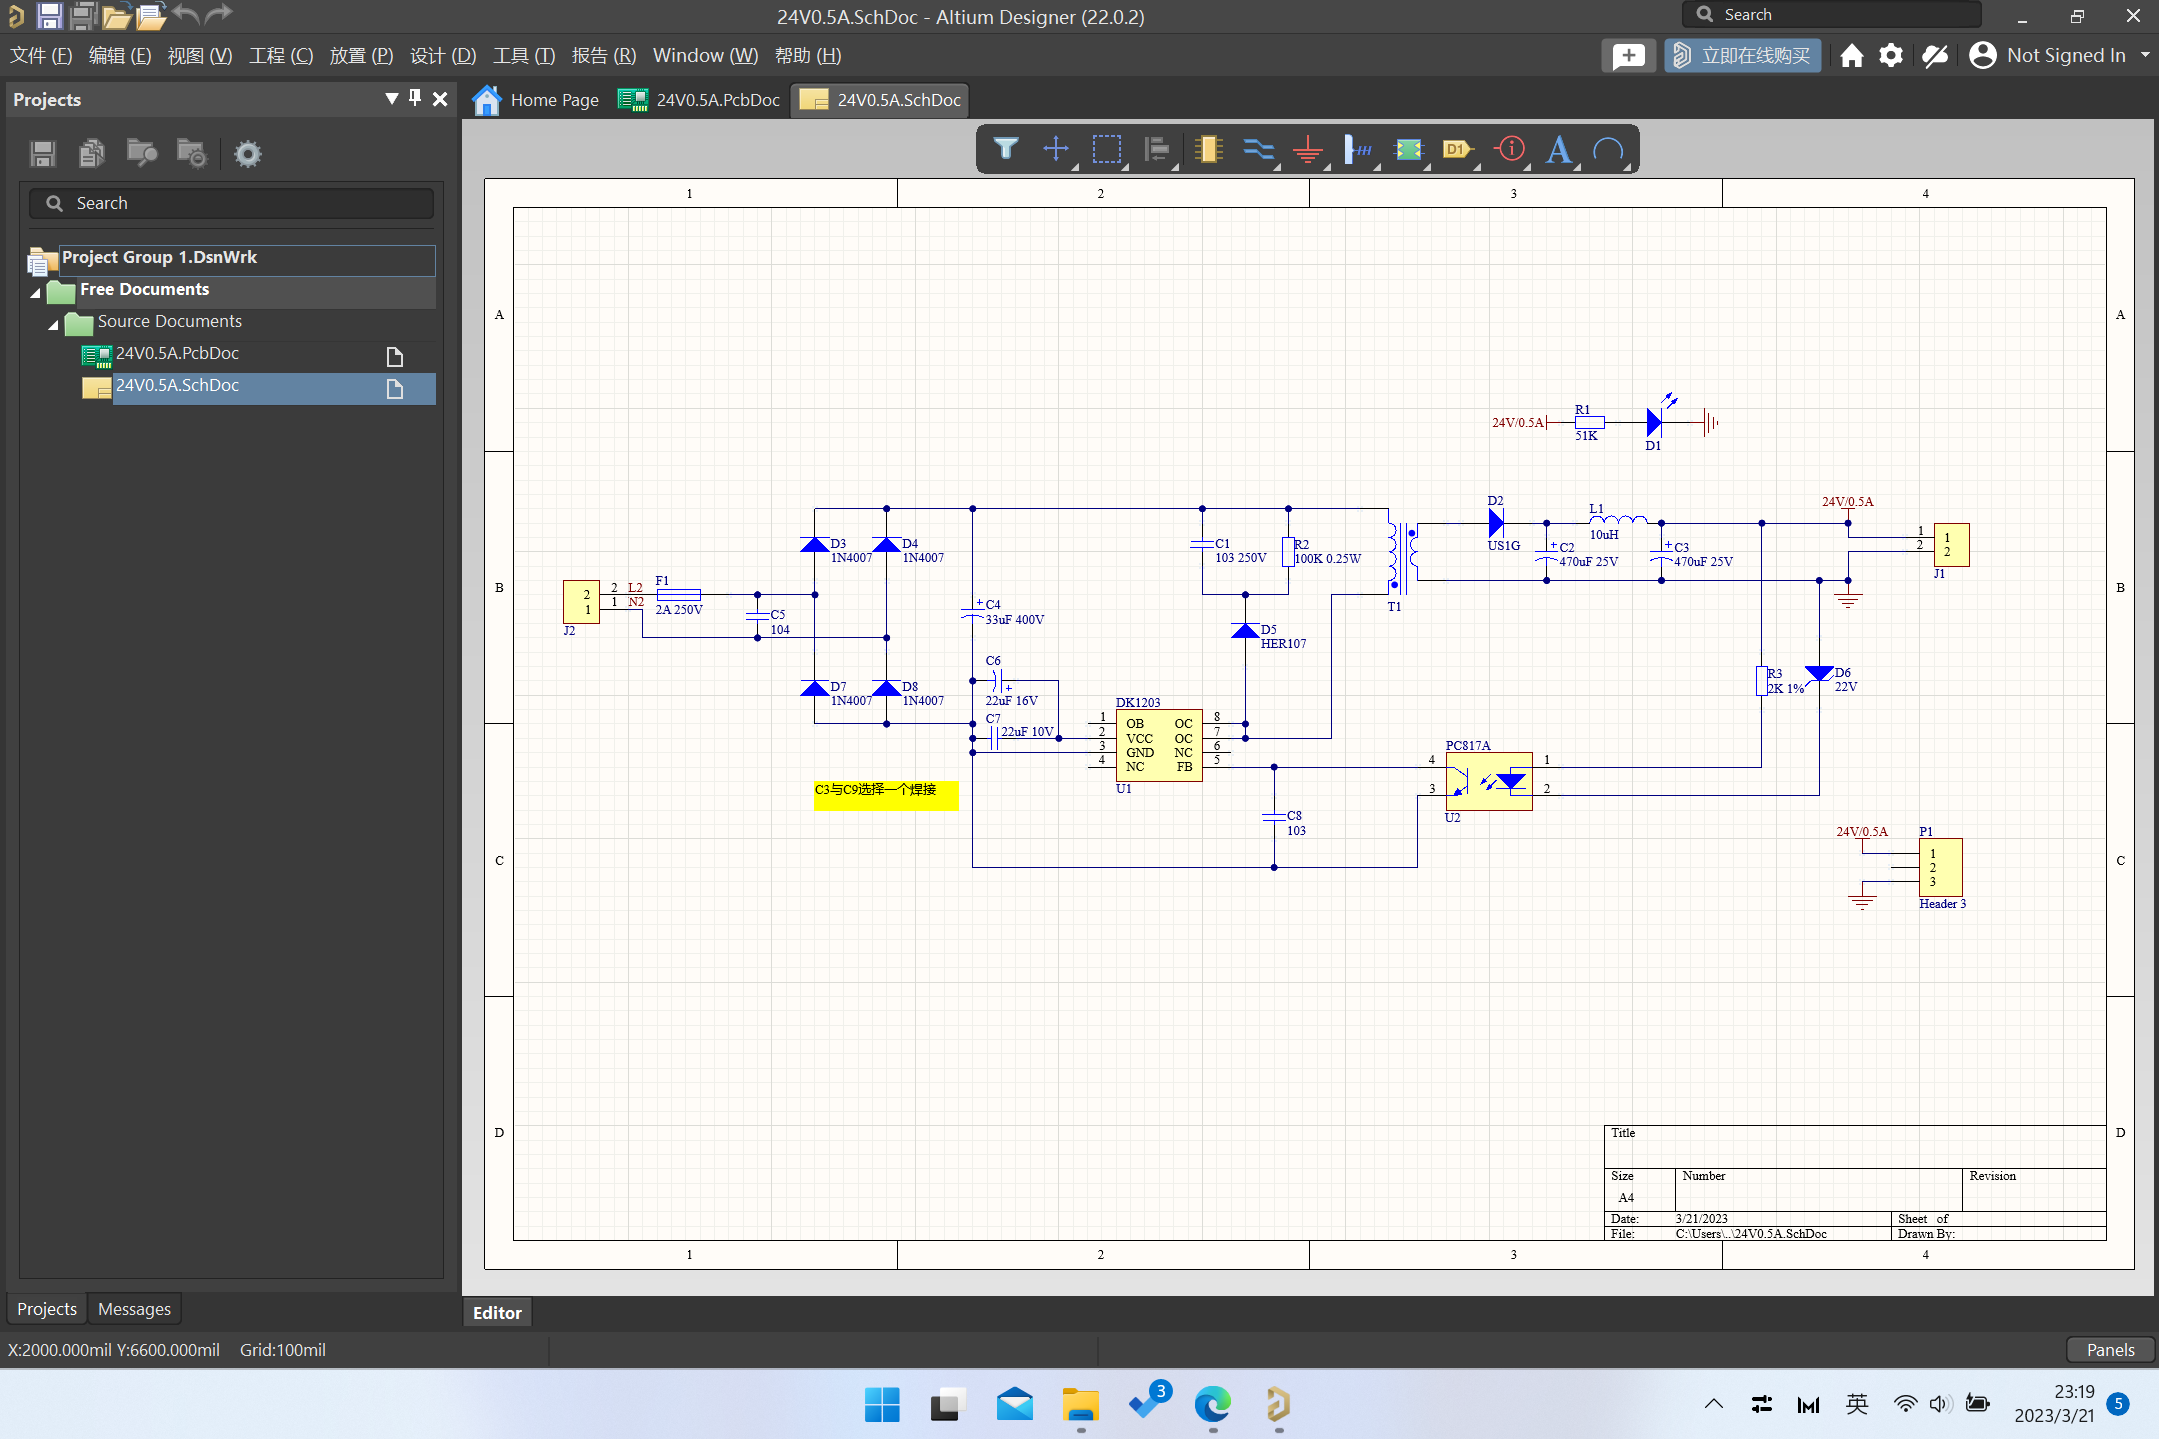This screenshot has width=2159, height=1439.
Task: Open Windows Start menu
Action: click(x=882, y=1405)
